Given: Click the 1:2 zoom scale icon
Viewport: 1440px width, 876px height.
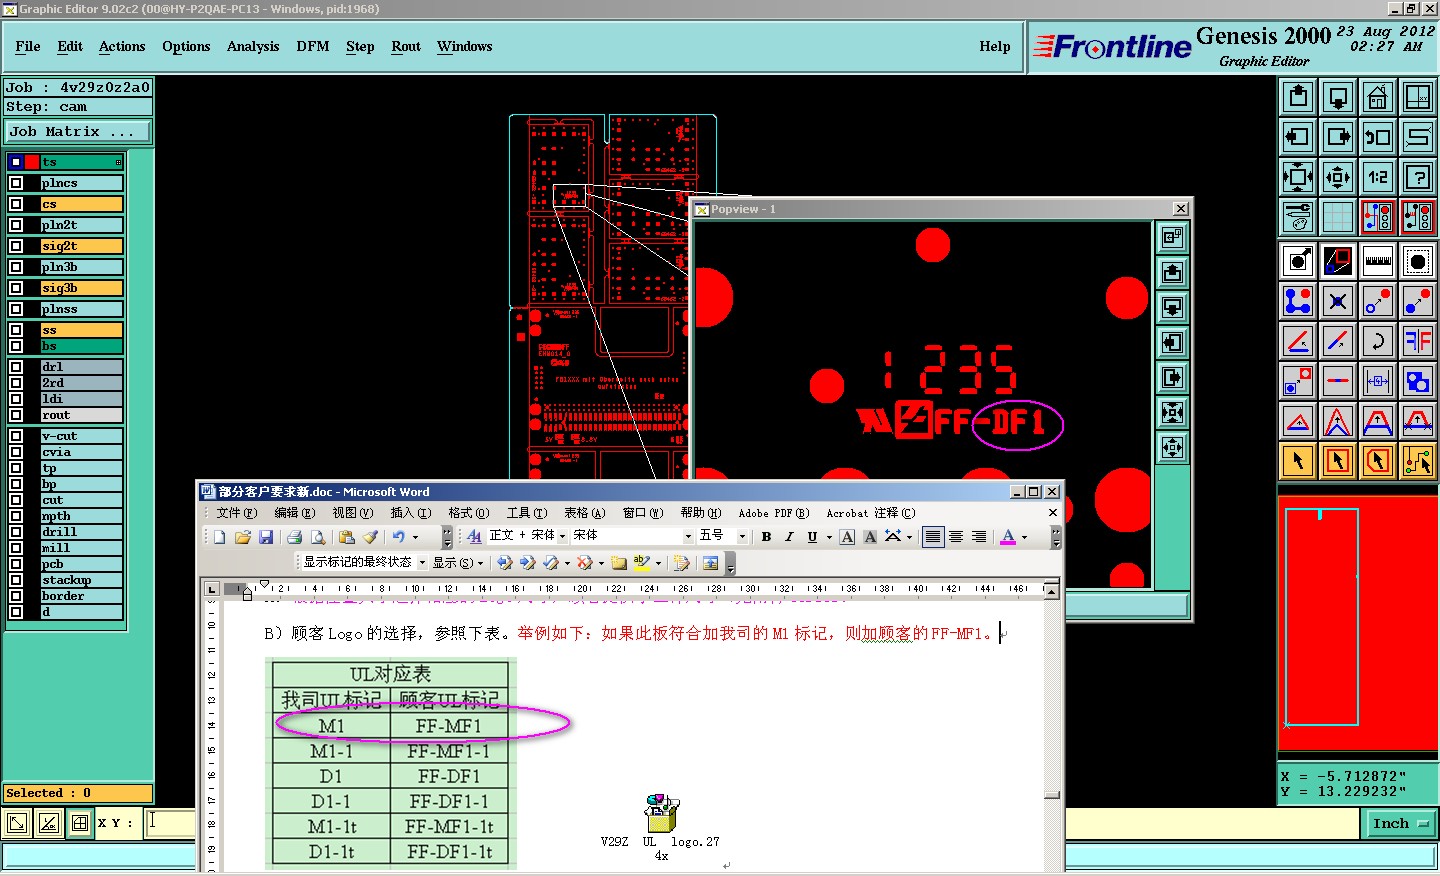Looking at the screenshot, I should [x=1378, y=177].
